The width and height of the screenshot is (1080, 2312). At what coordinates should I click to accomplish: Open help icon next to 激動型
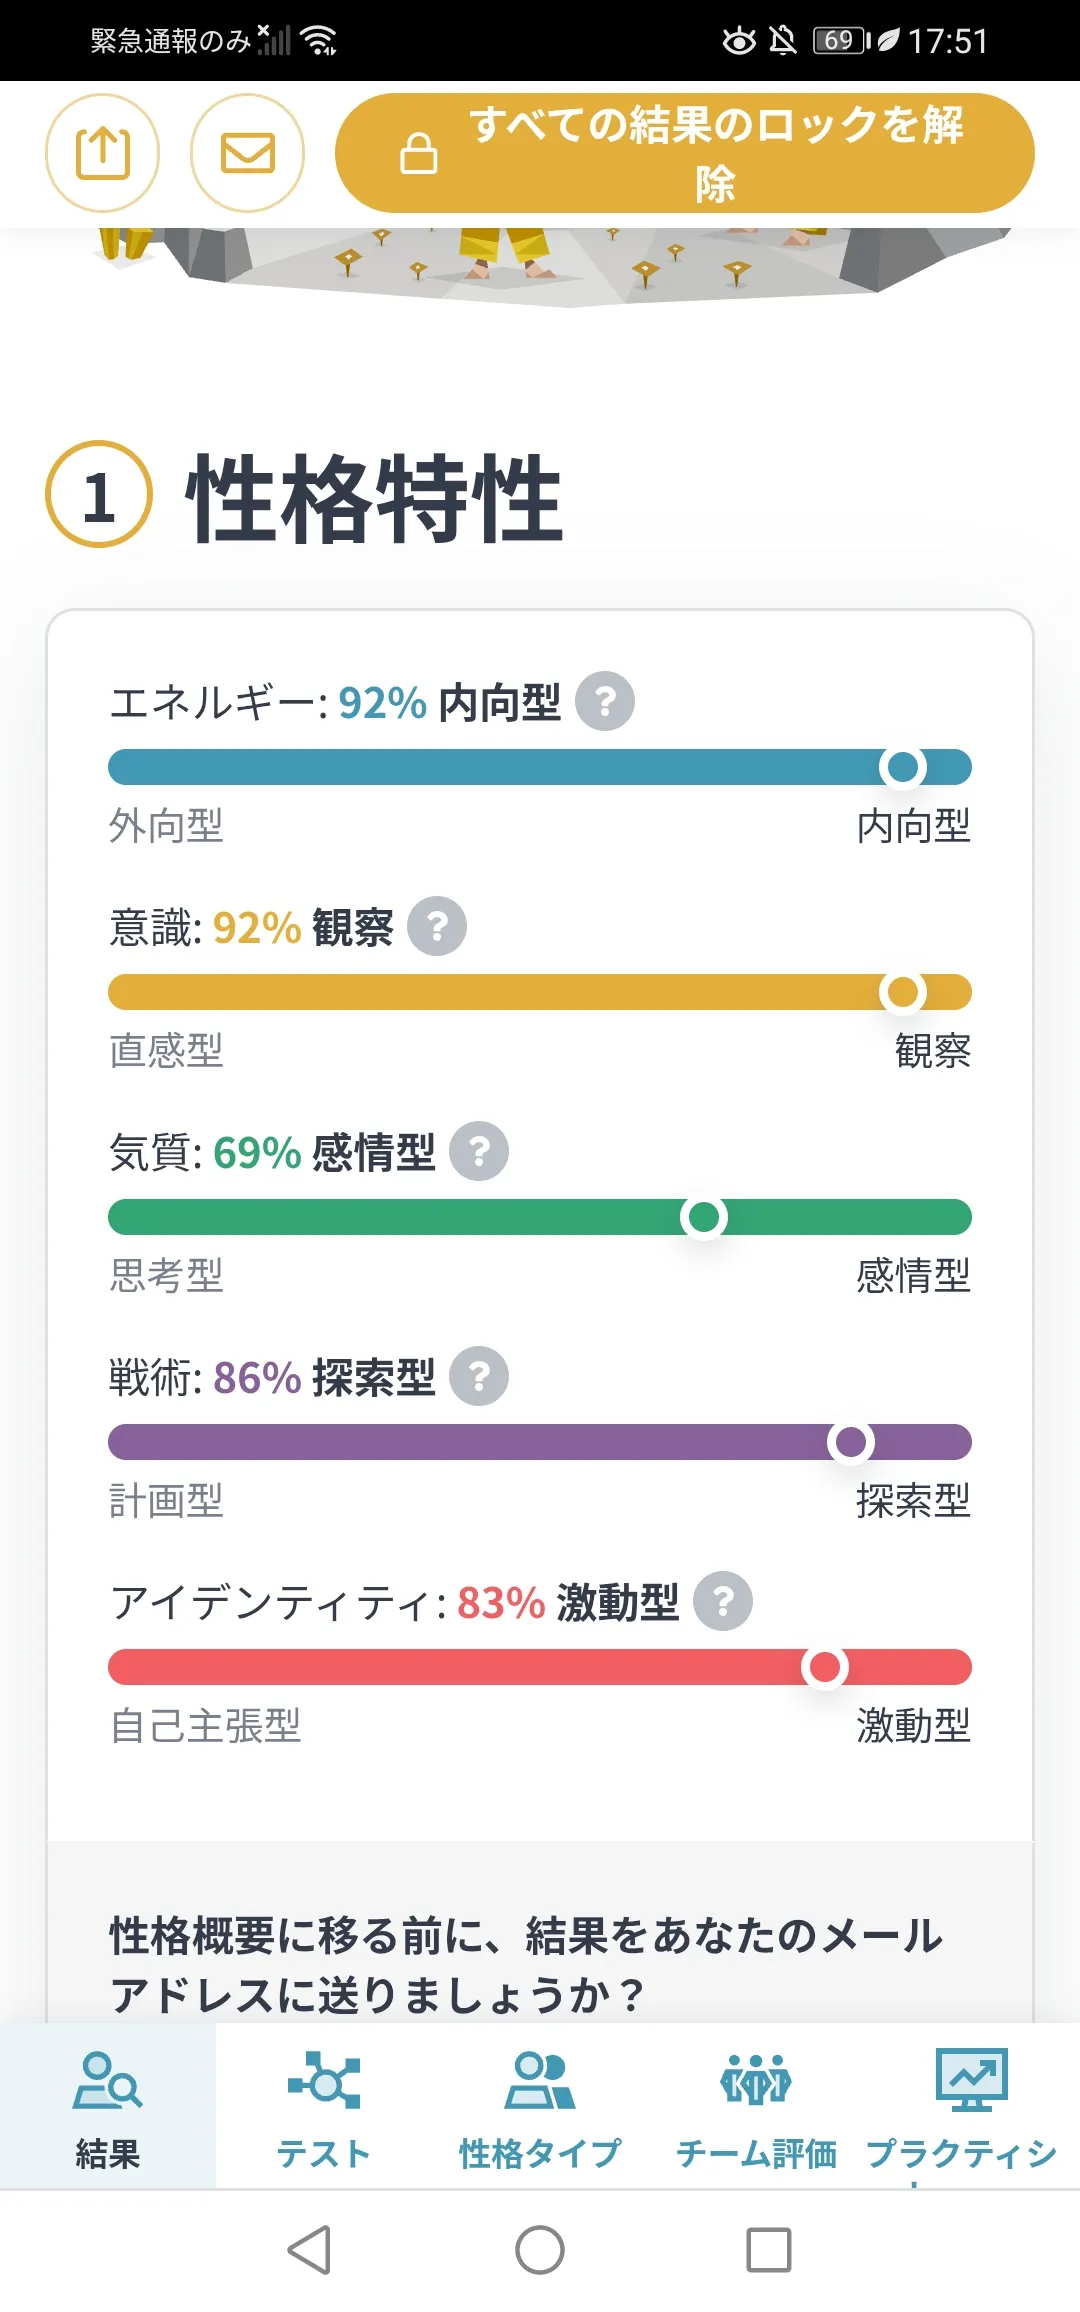point(723,1602)
